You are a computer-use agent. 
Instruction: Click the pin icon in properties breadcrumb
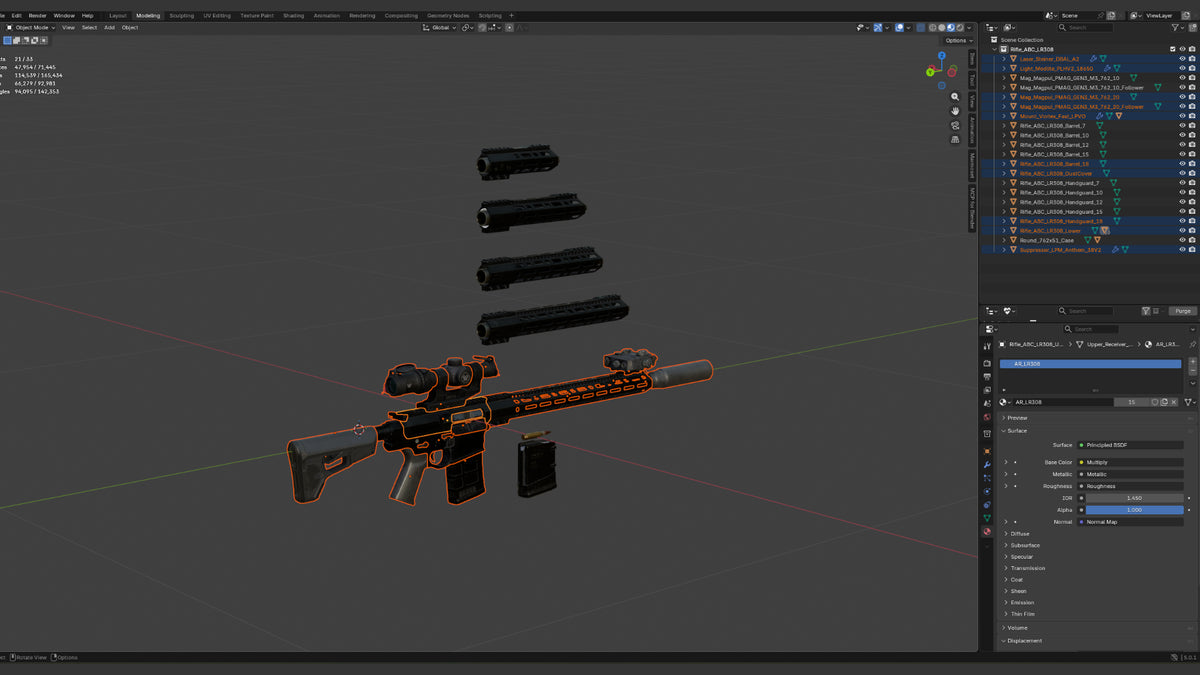(x=1192, y=344)
